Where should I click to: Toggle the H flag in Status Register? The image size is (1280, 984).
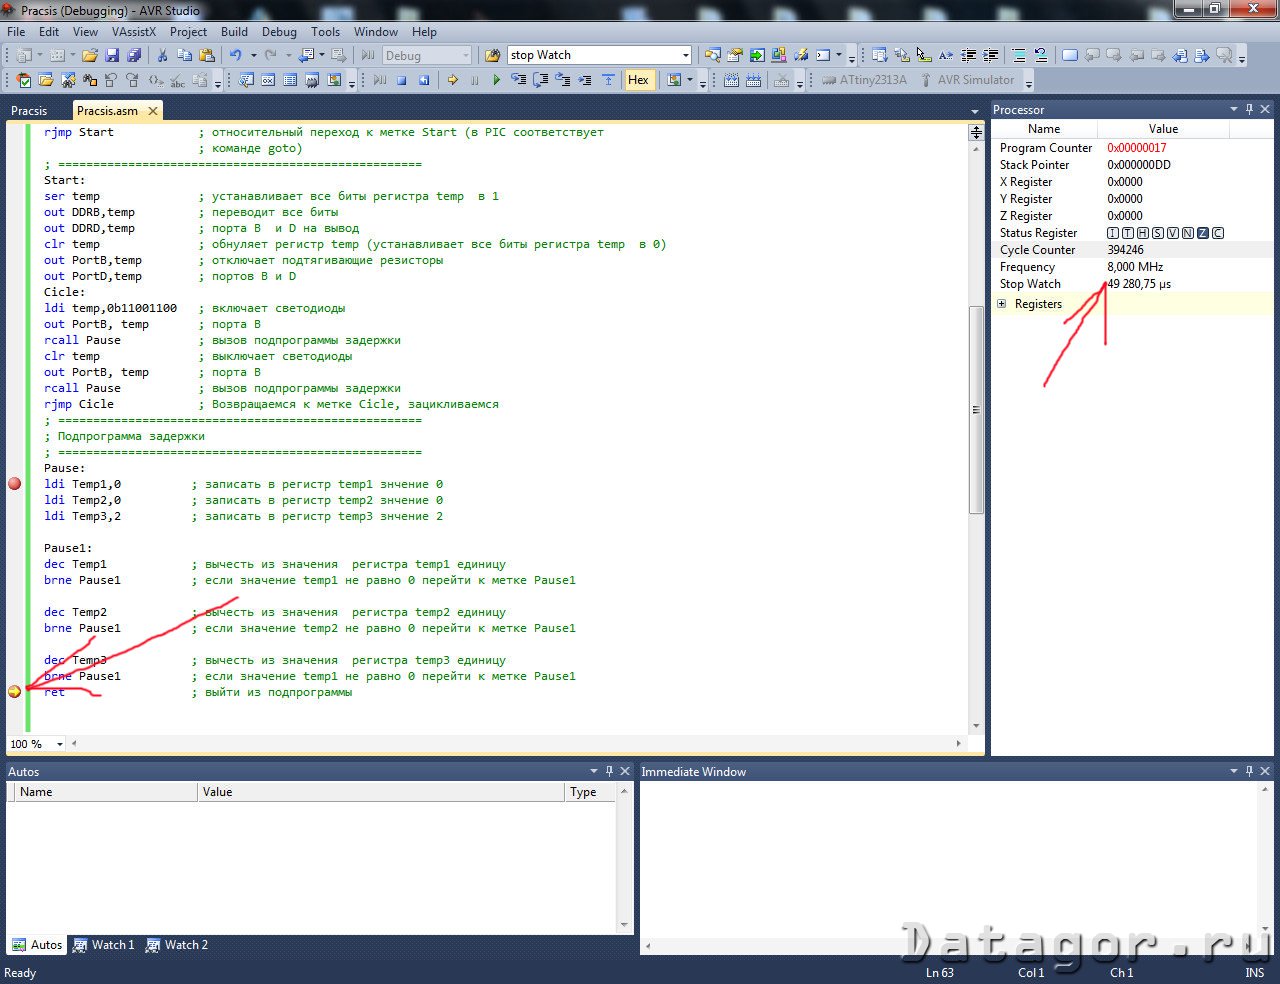pos(1143,233)
